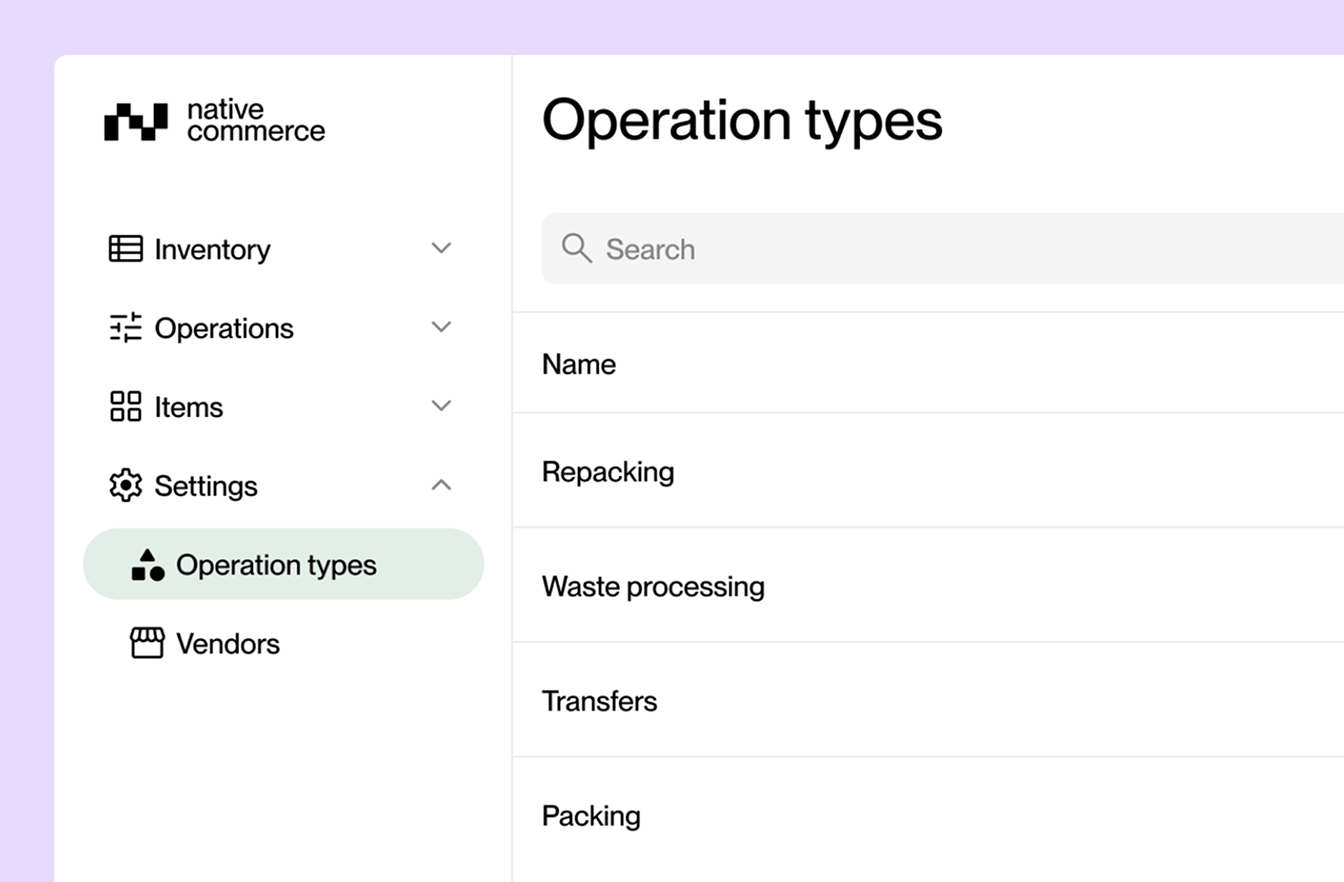Select Operation types in the sidebar
This screenshot has height=882, width=1344.
click(276, 564)
